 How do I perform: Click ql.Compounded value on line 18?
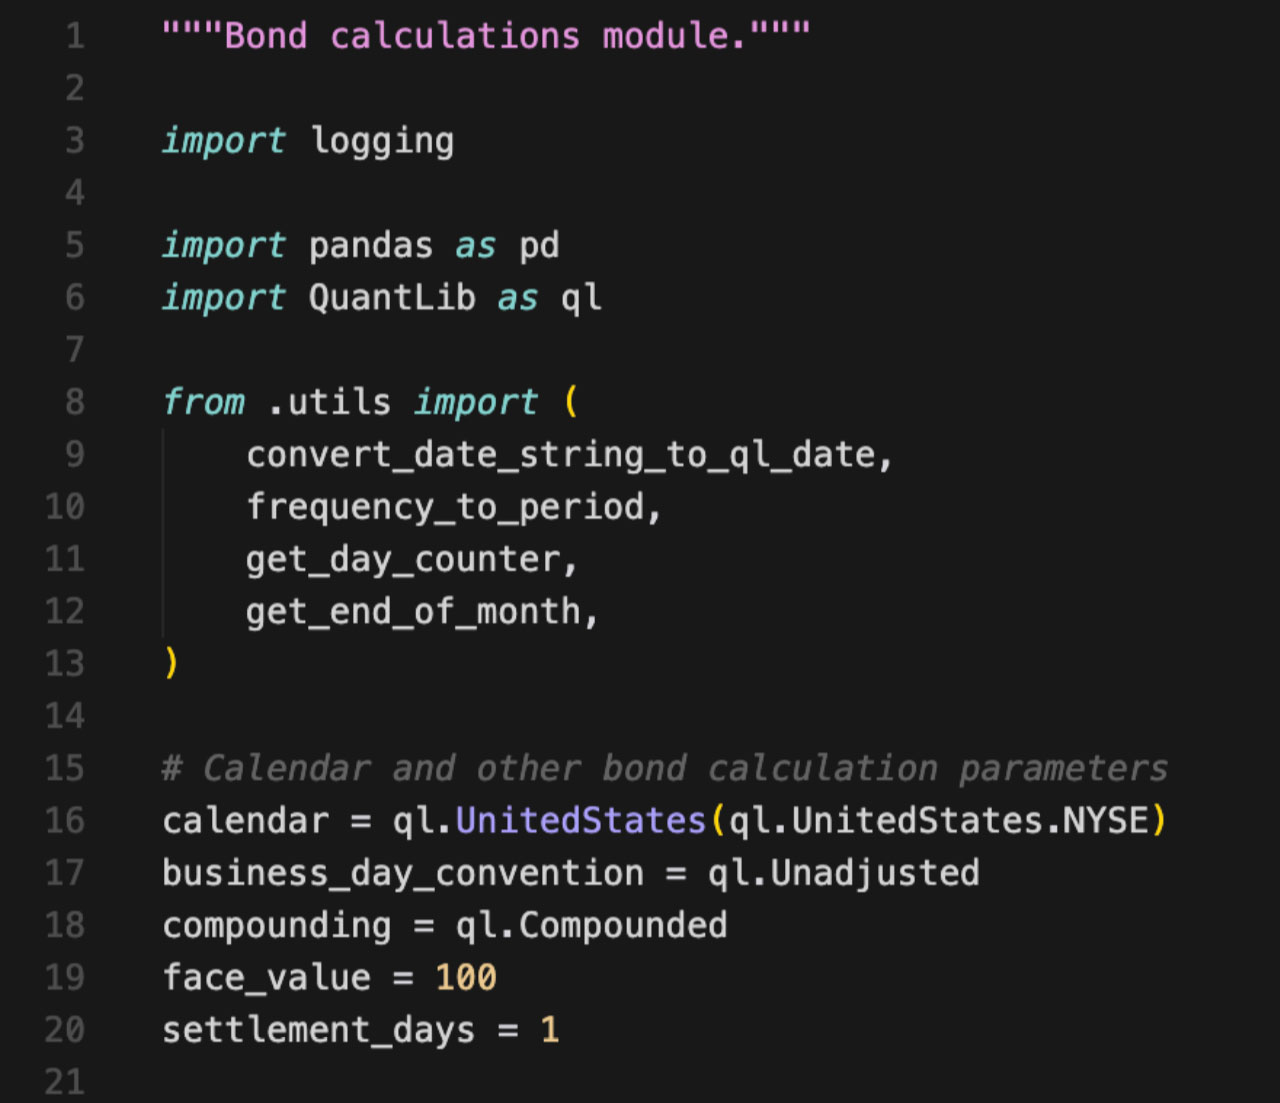[x=591, y=925]
